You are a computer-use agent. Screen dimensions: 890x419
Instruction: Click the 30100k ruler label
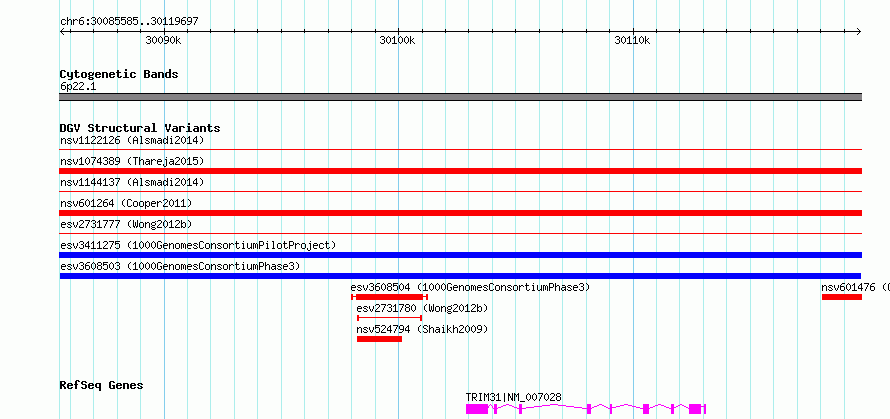pos(397,40)
